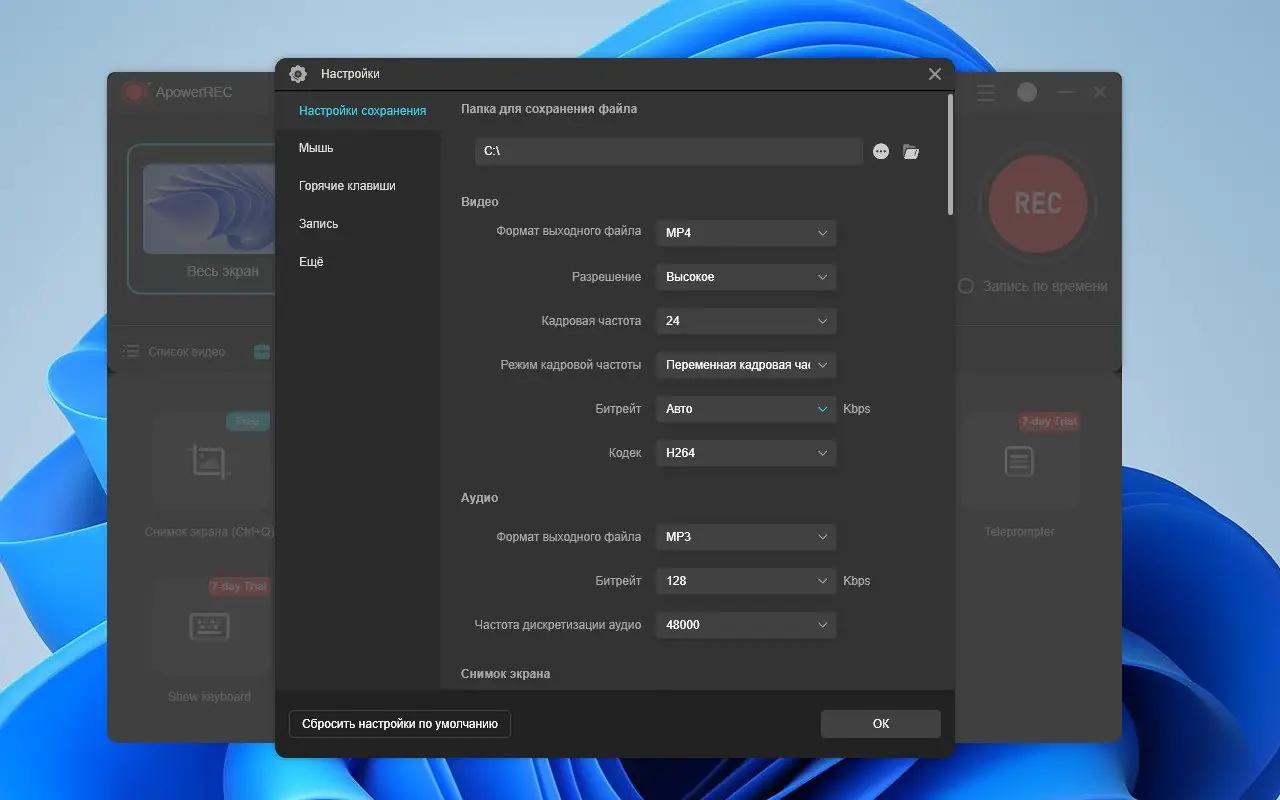Expand the Режим кадровой частоты dropdown
Viewport: 1280px width, 800px height.
(x=746, y=365)
